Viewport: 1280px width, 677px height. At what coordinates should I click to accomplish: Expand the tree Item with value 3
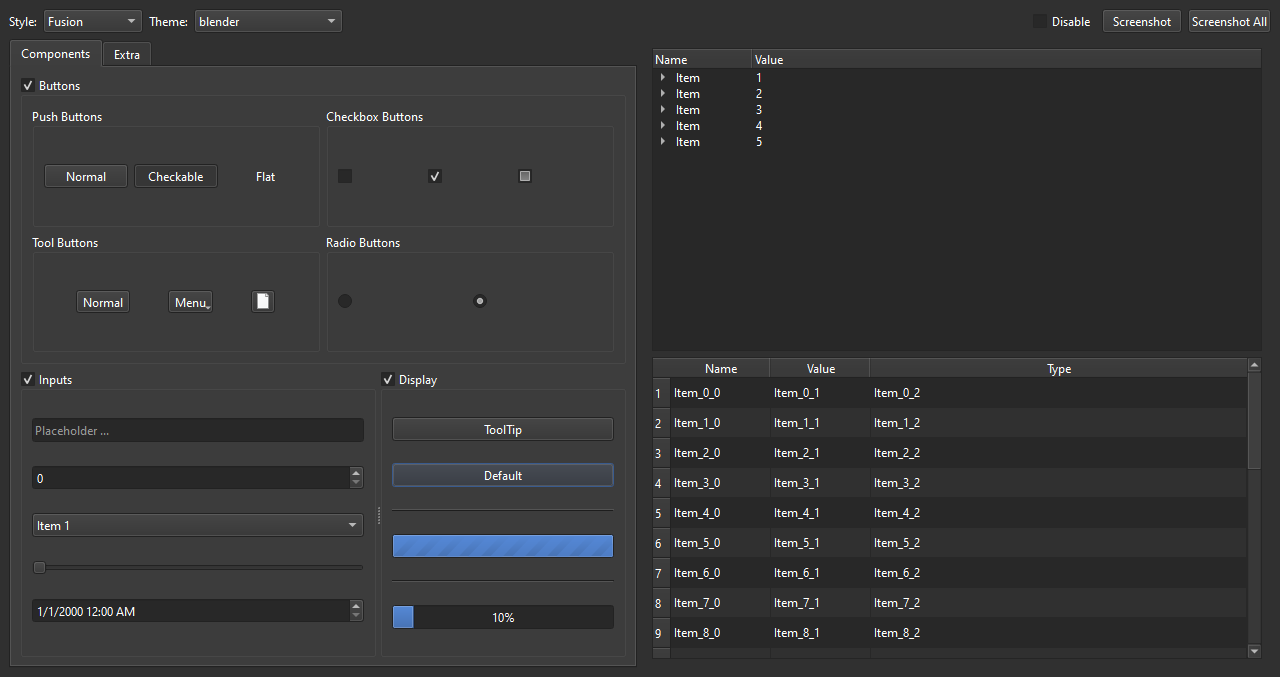pos(663,110)
